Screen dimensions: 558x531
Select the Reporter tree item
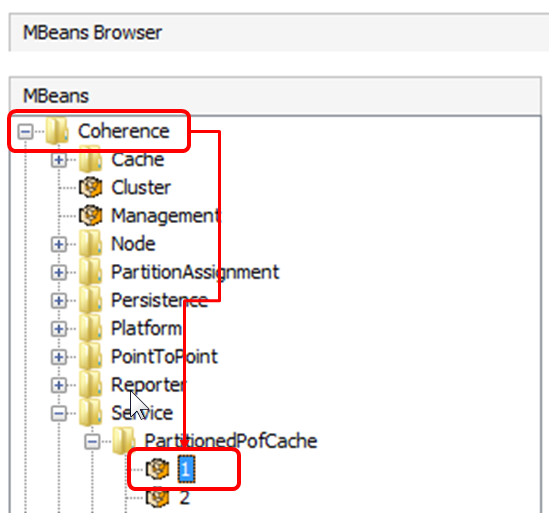click(148, 385)
